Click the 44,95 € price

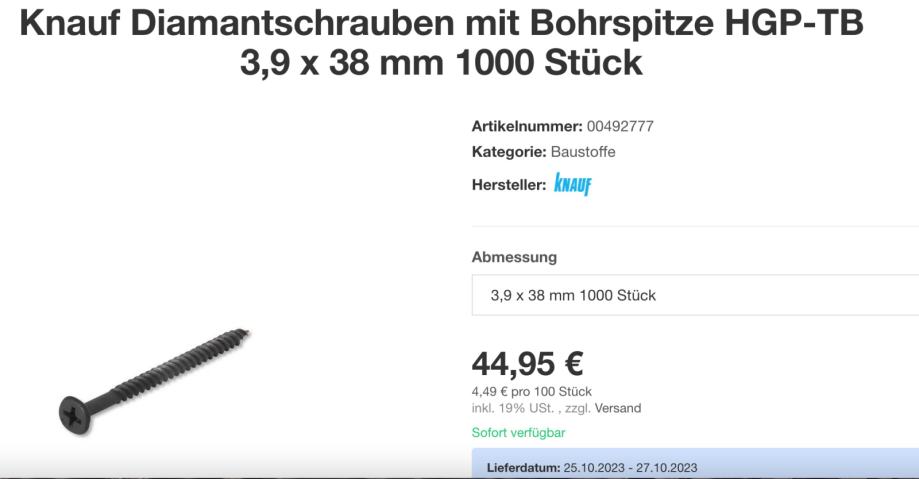tap(527, 364)
